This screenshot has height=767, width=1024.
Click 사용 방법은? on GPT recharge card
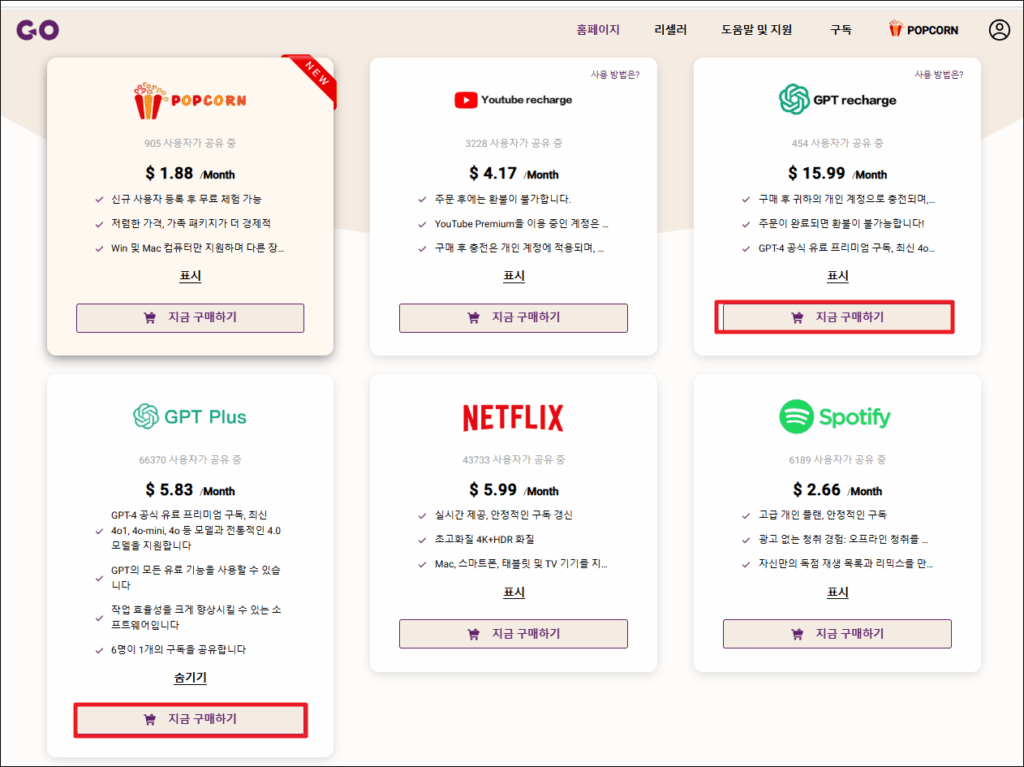939,74
